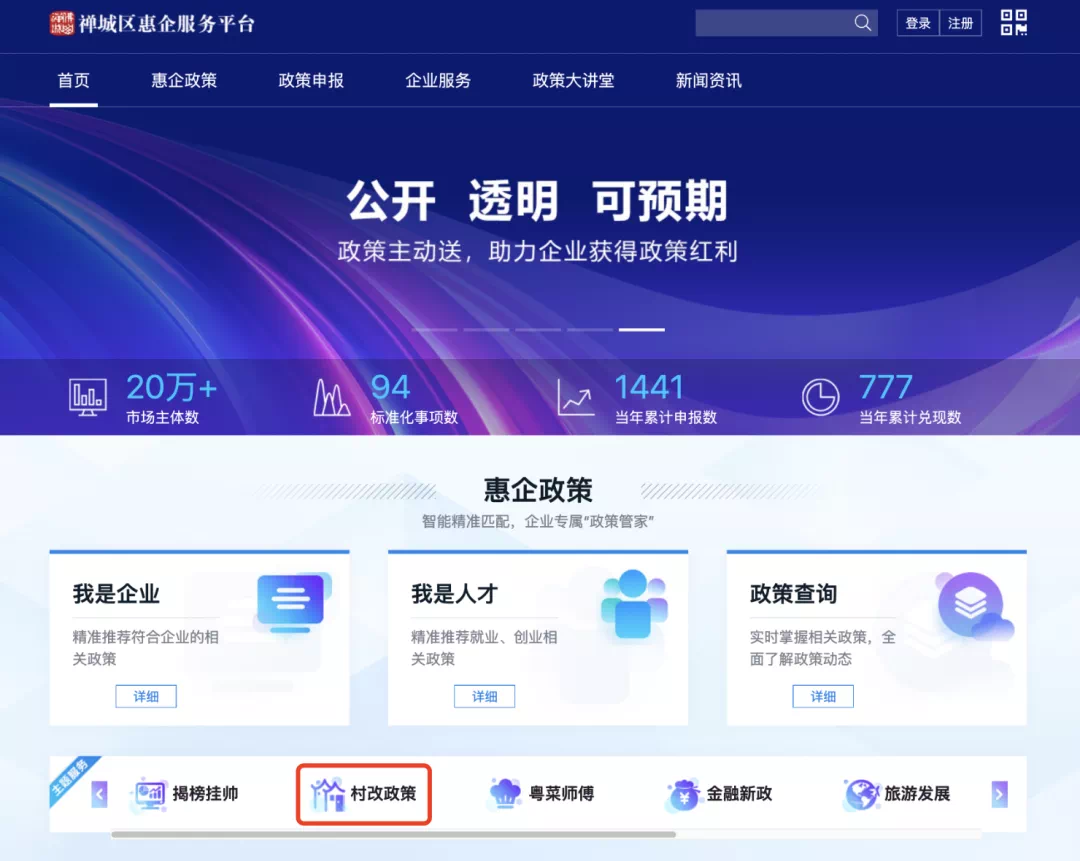Select the first banner slide indicator

point(435,330)
